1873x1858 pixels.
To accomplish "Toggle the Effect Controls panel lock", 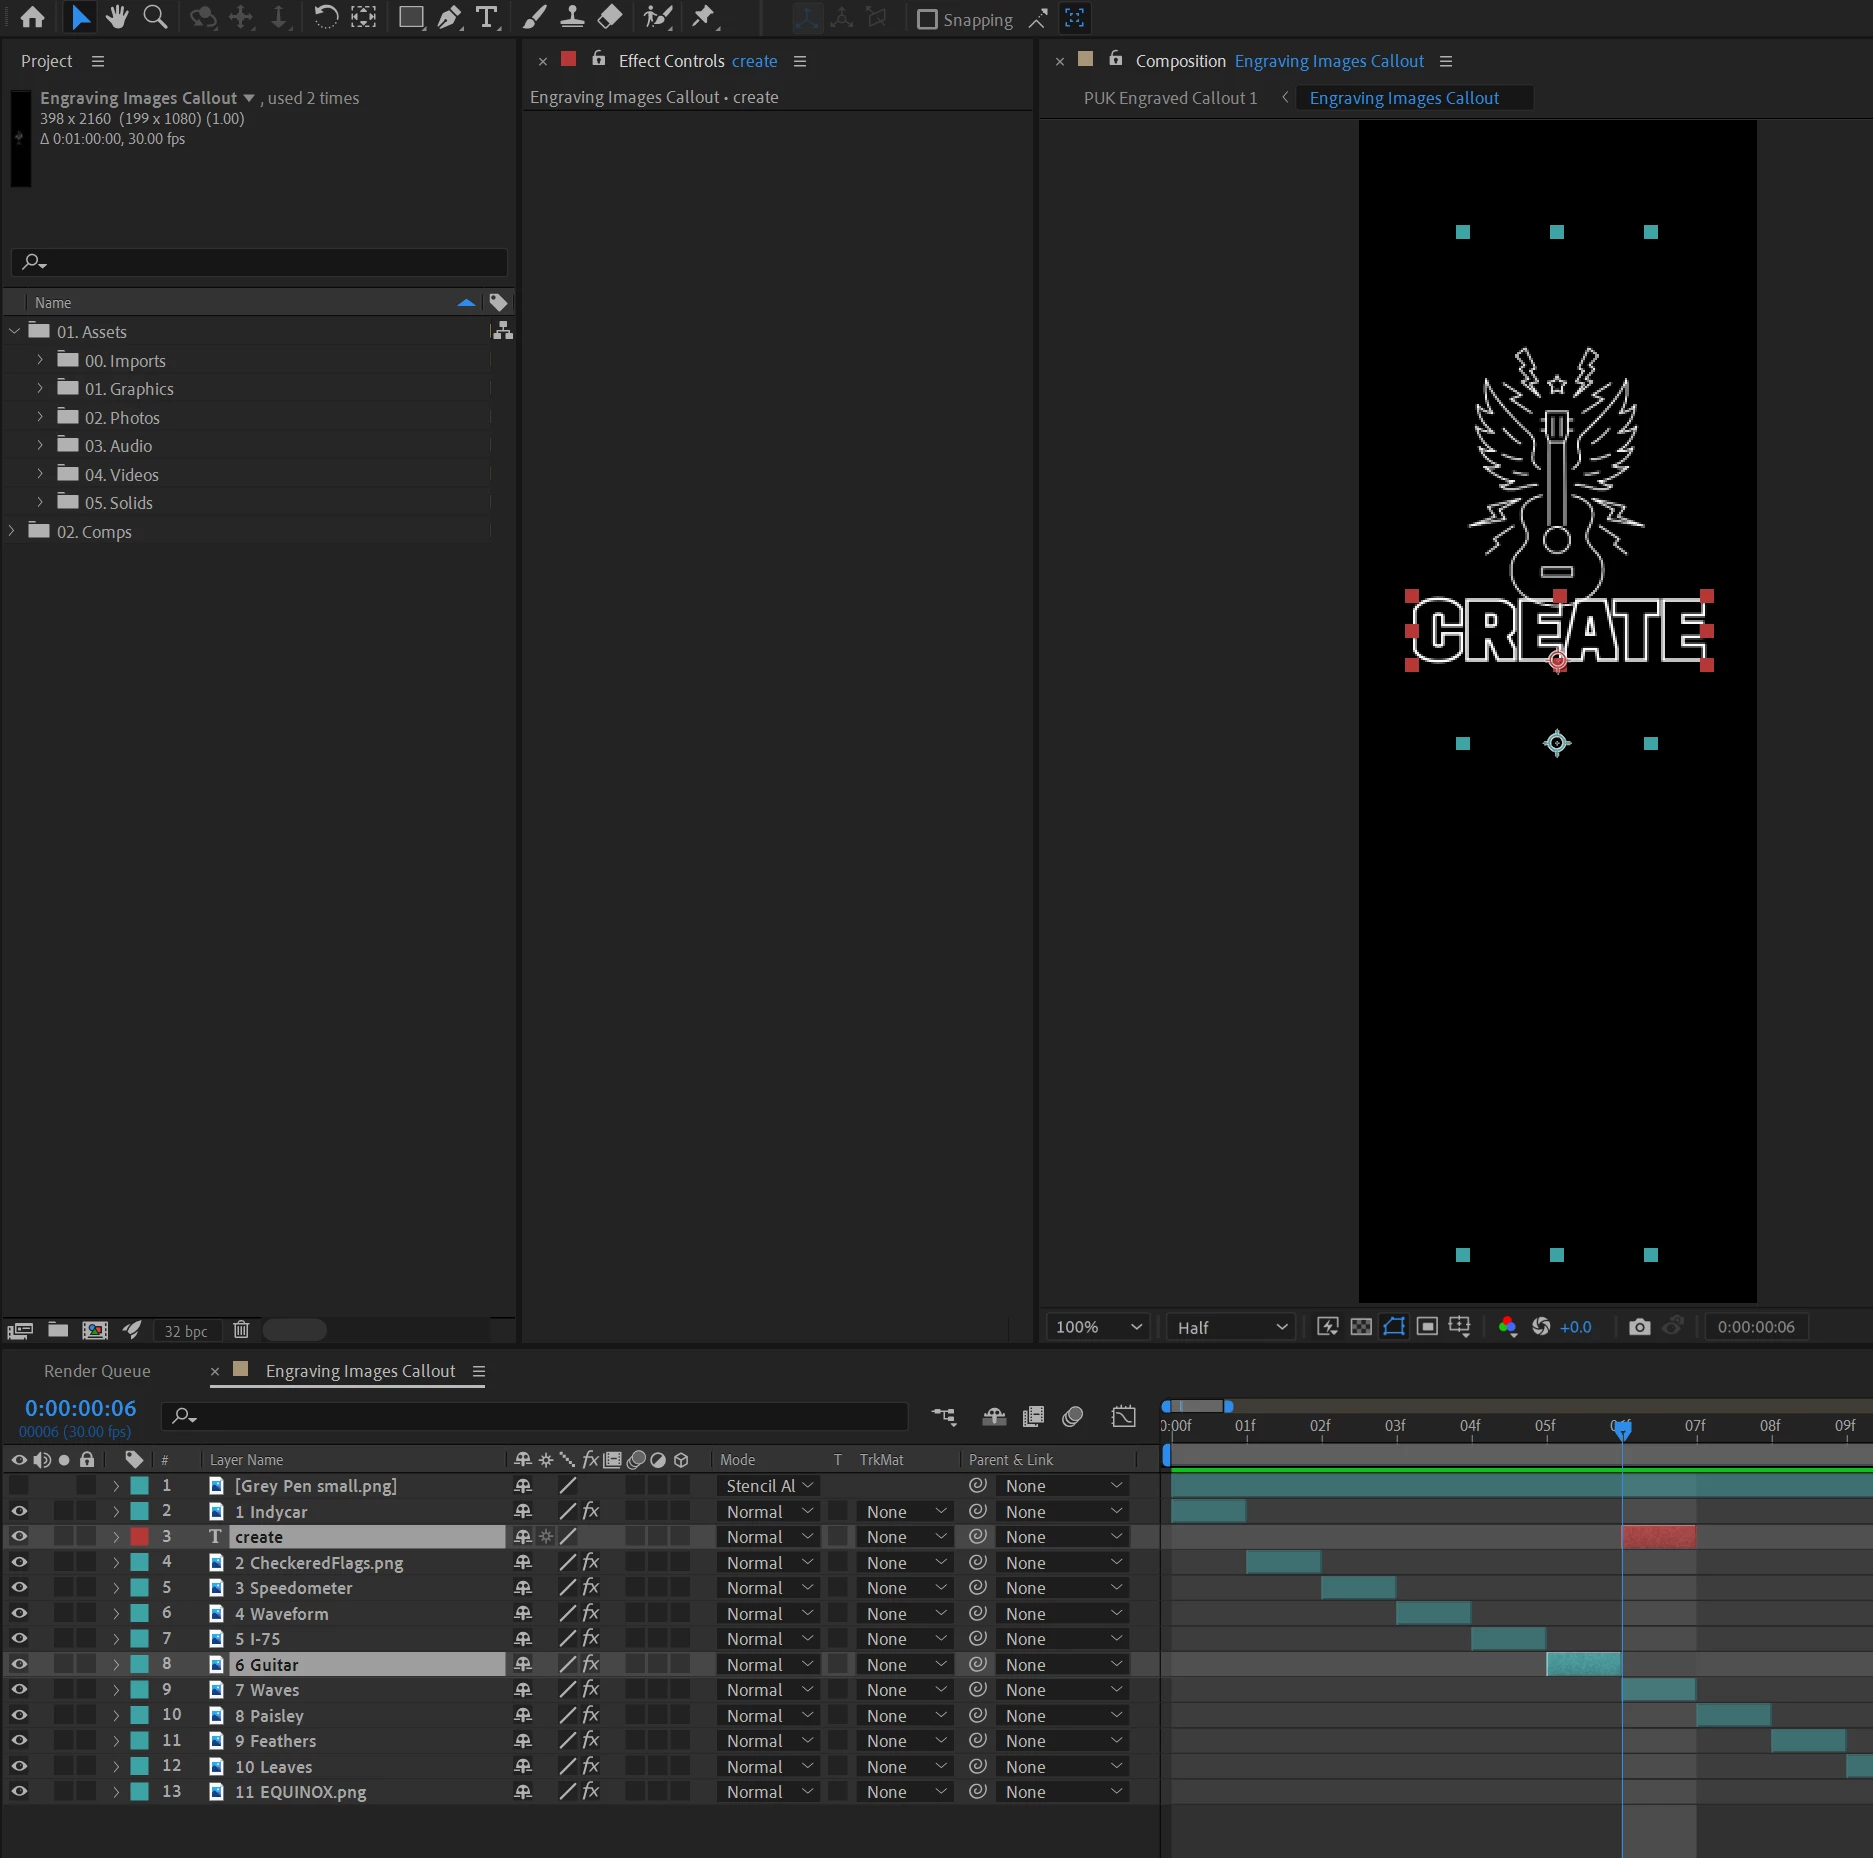I will 598,59.
